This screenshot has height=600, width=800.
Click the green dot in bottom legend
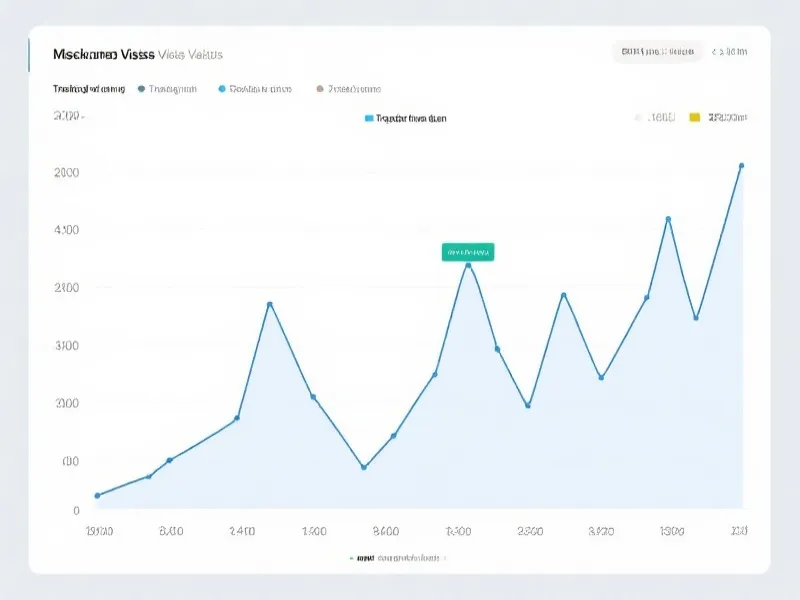pyautogui.click(x=351, y=558)
